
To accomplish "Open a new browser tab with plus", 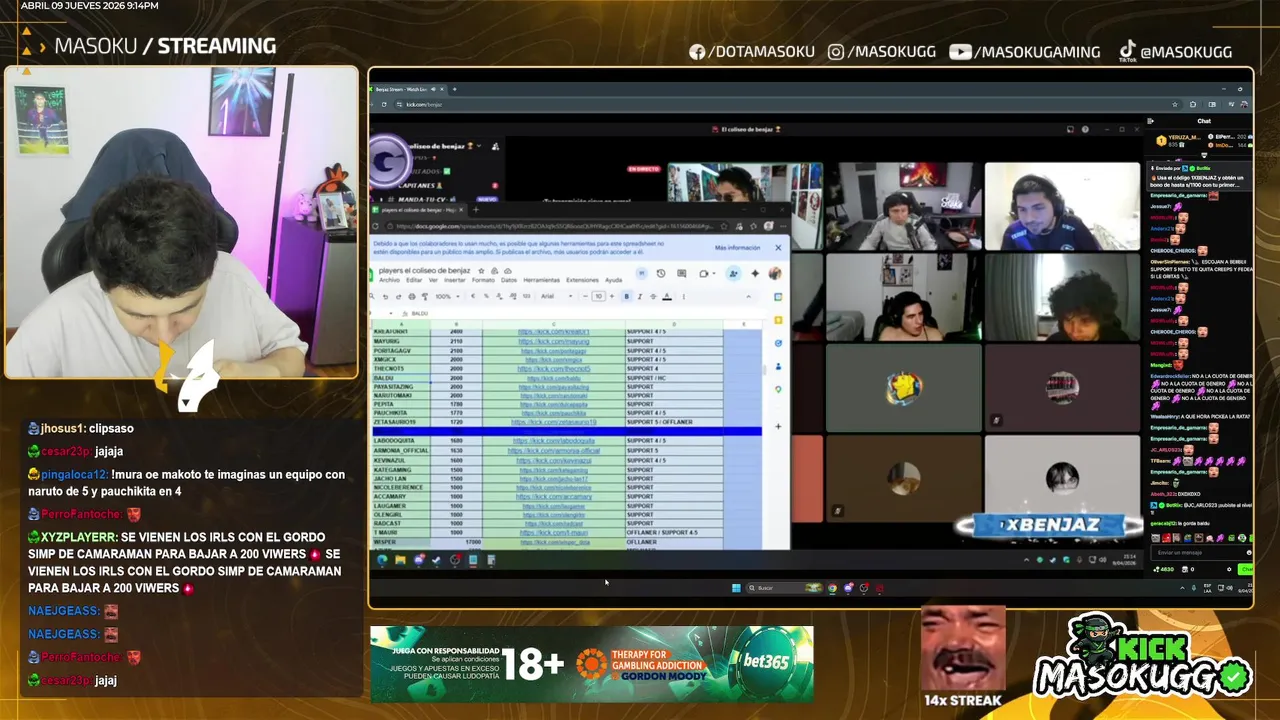I will click(x=476, y=210).
